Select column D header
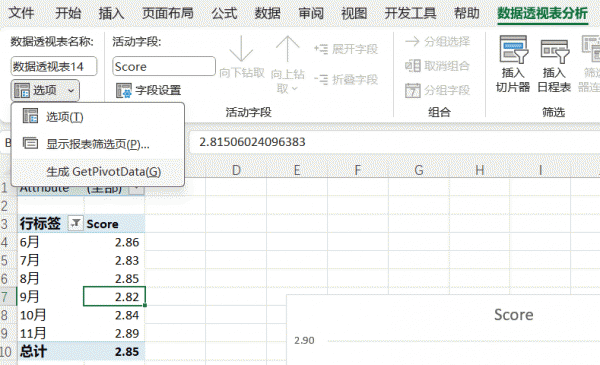Viewport: 600px width, 365px height. (236, 170)
